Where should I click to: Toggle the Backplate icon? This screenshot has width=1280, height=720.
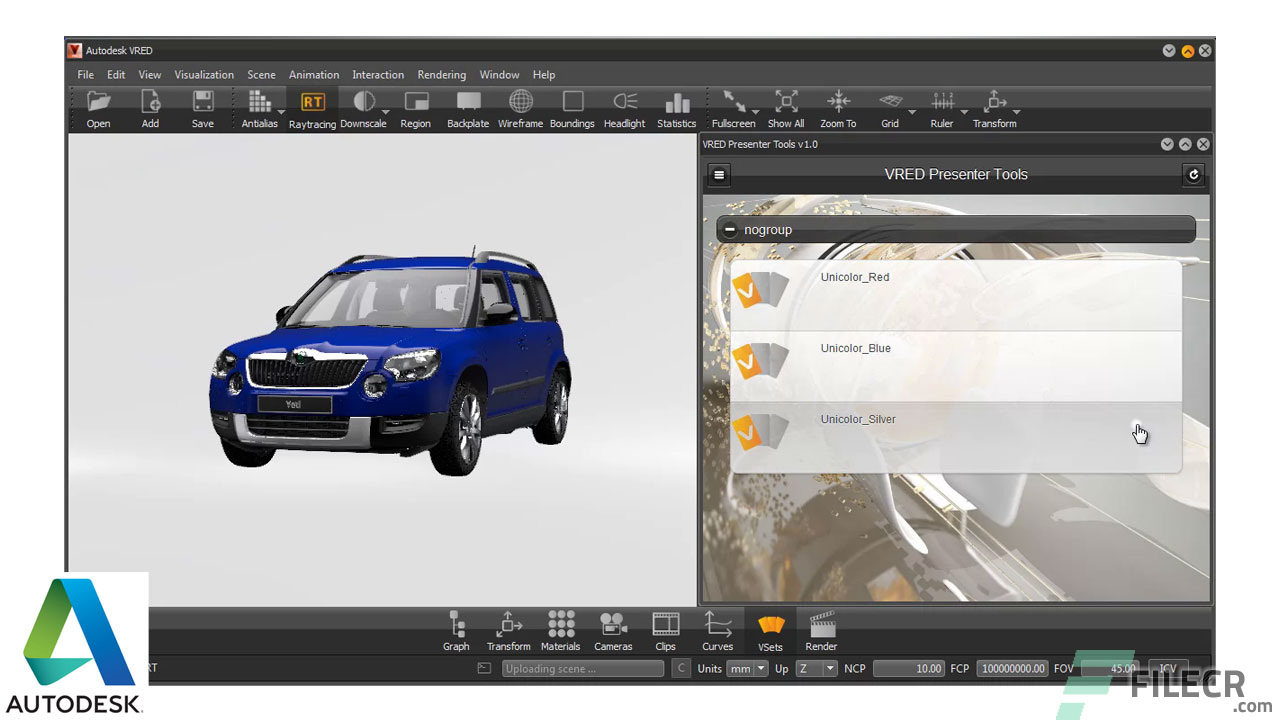[x=468, y=101]
